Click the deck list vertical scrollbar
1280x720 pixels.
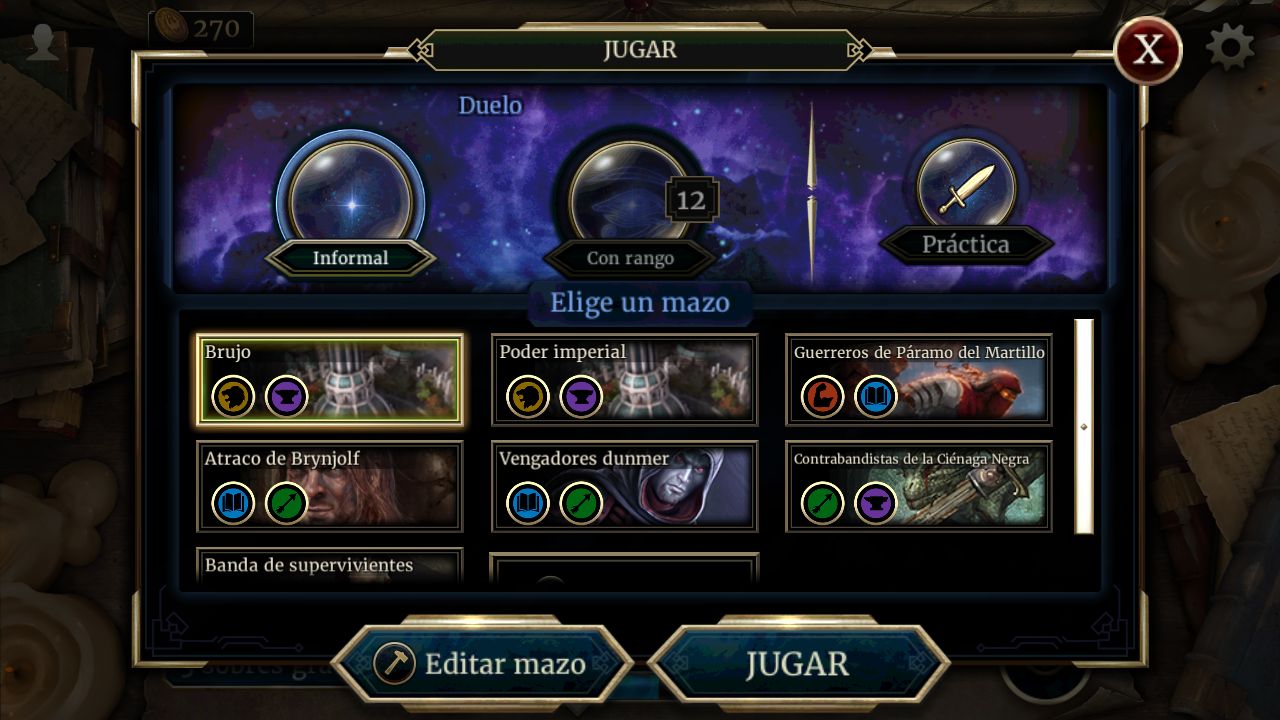click(1084, 427)
